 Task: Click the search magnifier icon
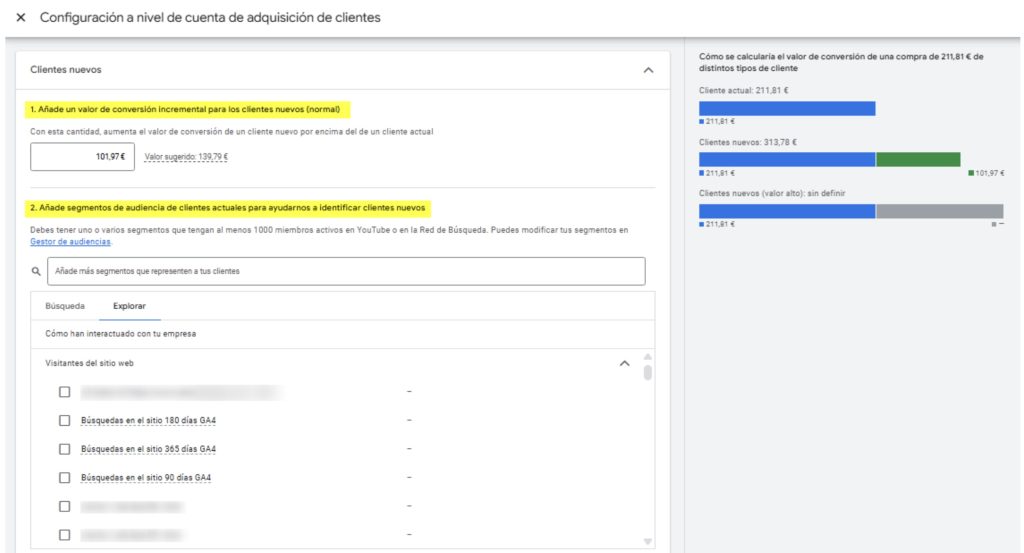(x=36, y=271)
